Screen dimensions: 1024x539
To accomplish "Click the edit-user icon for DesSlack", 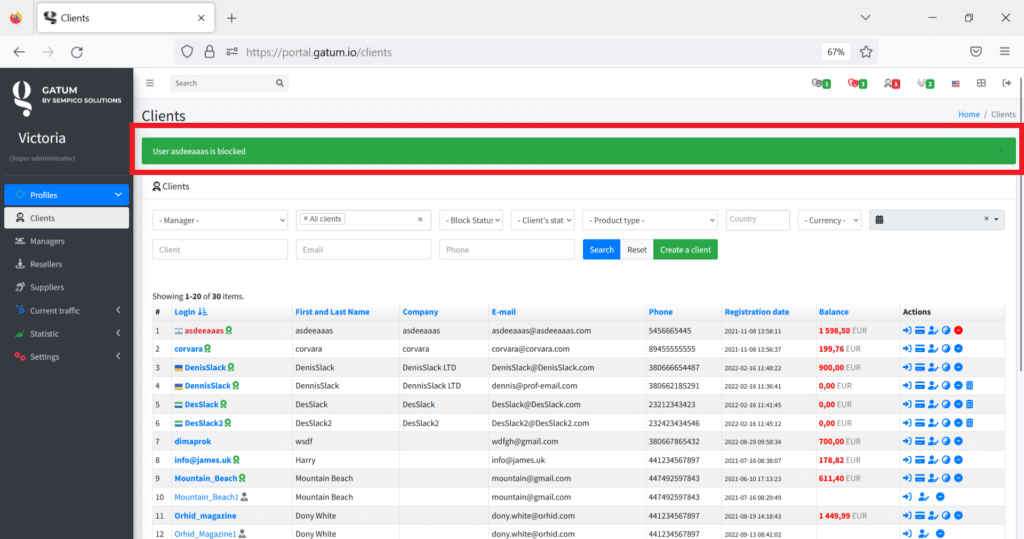I will pos(933,404).
